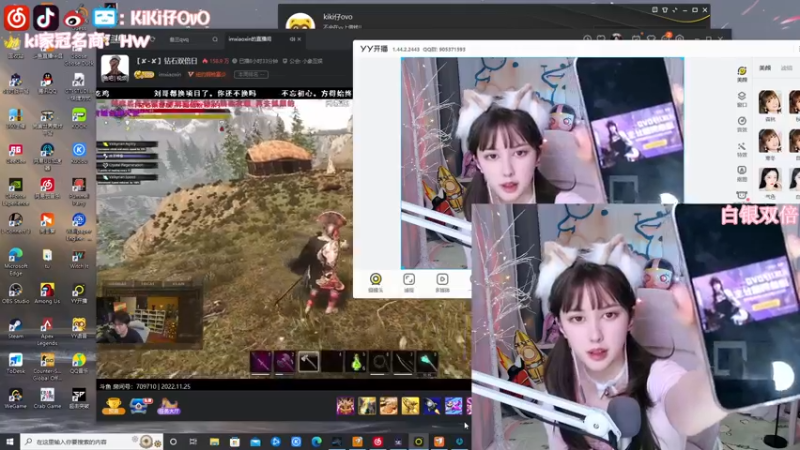Open the red NetEase Cloud Music desktop shortcut
Image resolution: width=800 pixels, height=450 pixels.
coord(47,185)
